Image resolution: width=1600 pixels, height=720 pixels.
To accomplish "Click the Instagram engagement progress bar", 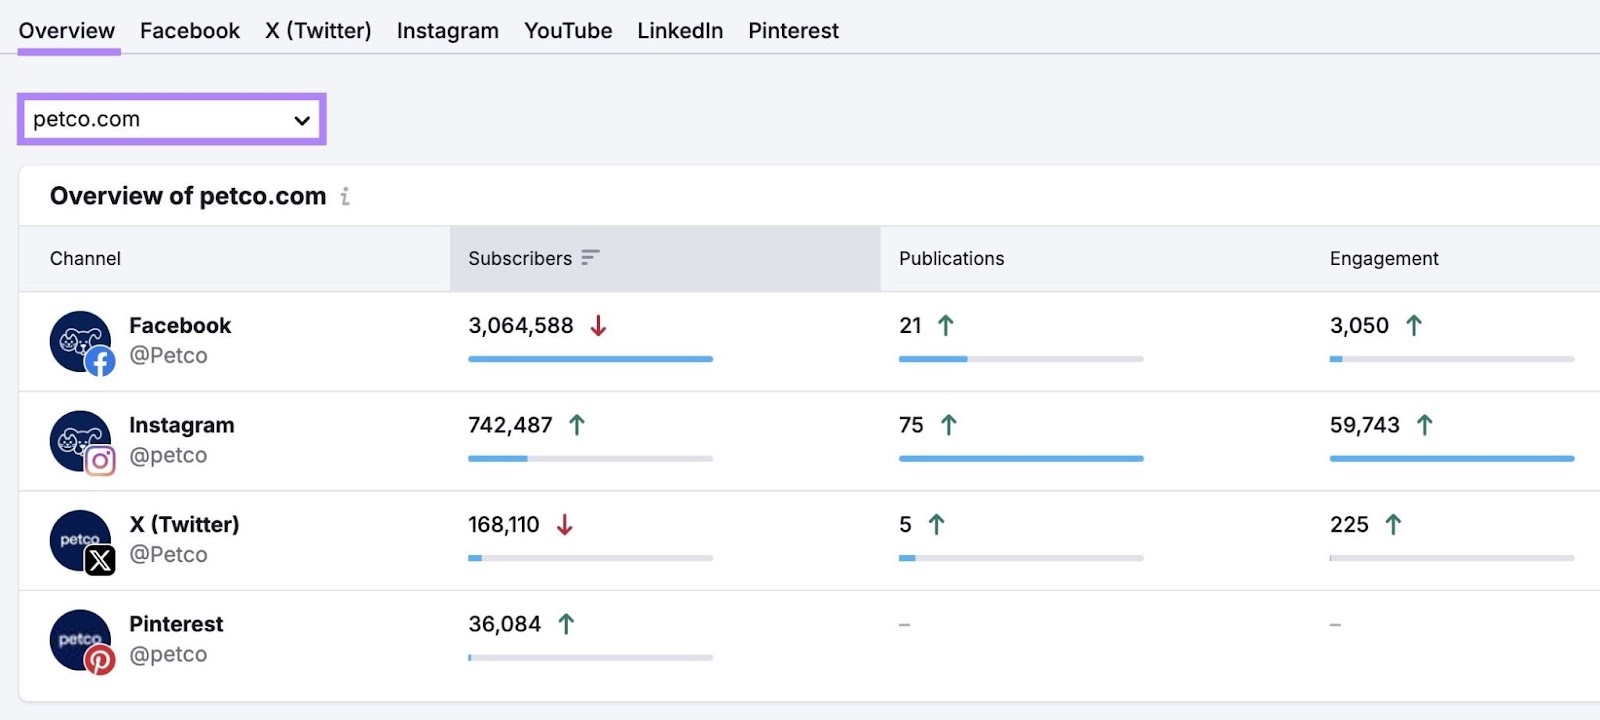I will (x=1451, y=459).
